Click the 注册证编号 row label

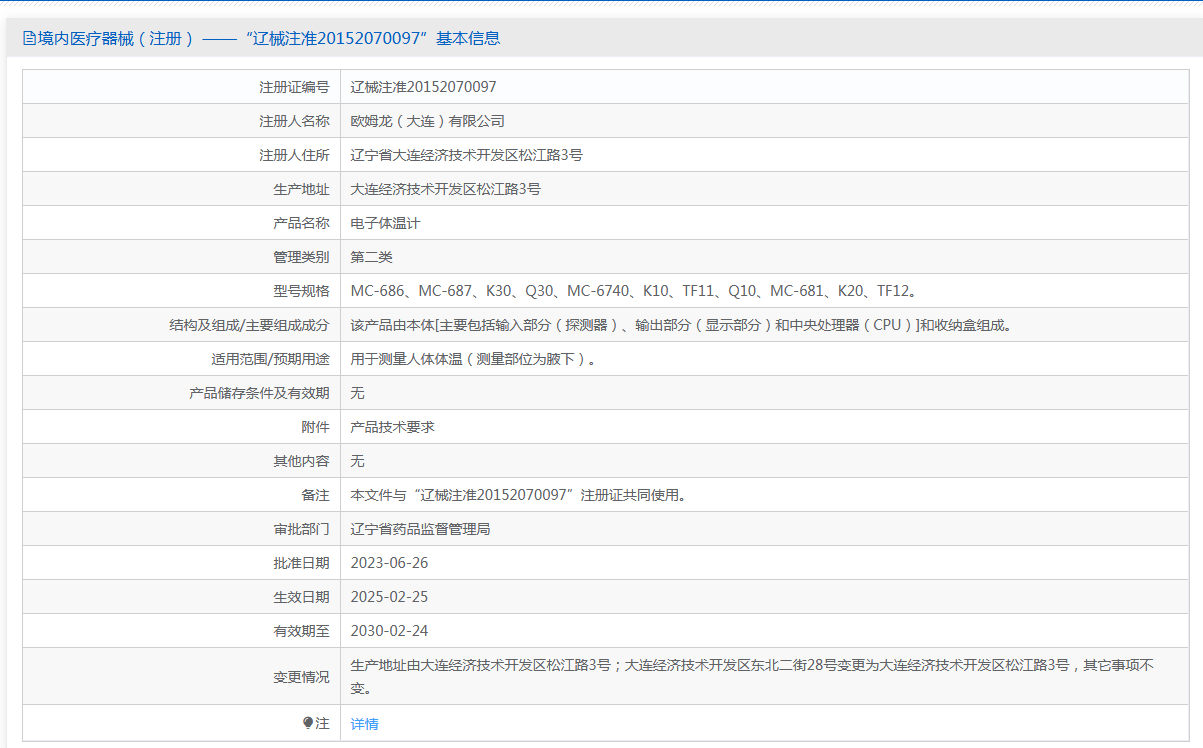click(294, 87)
